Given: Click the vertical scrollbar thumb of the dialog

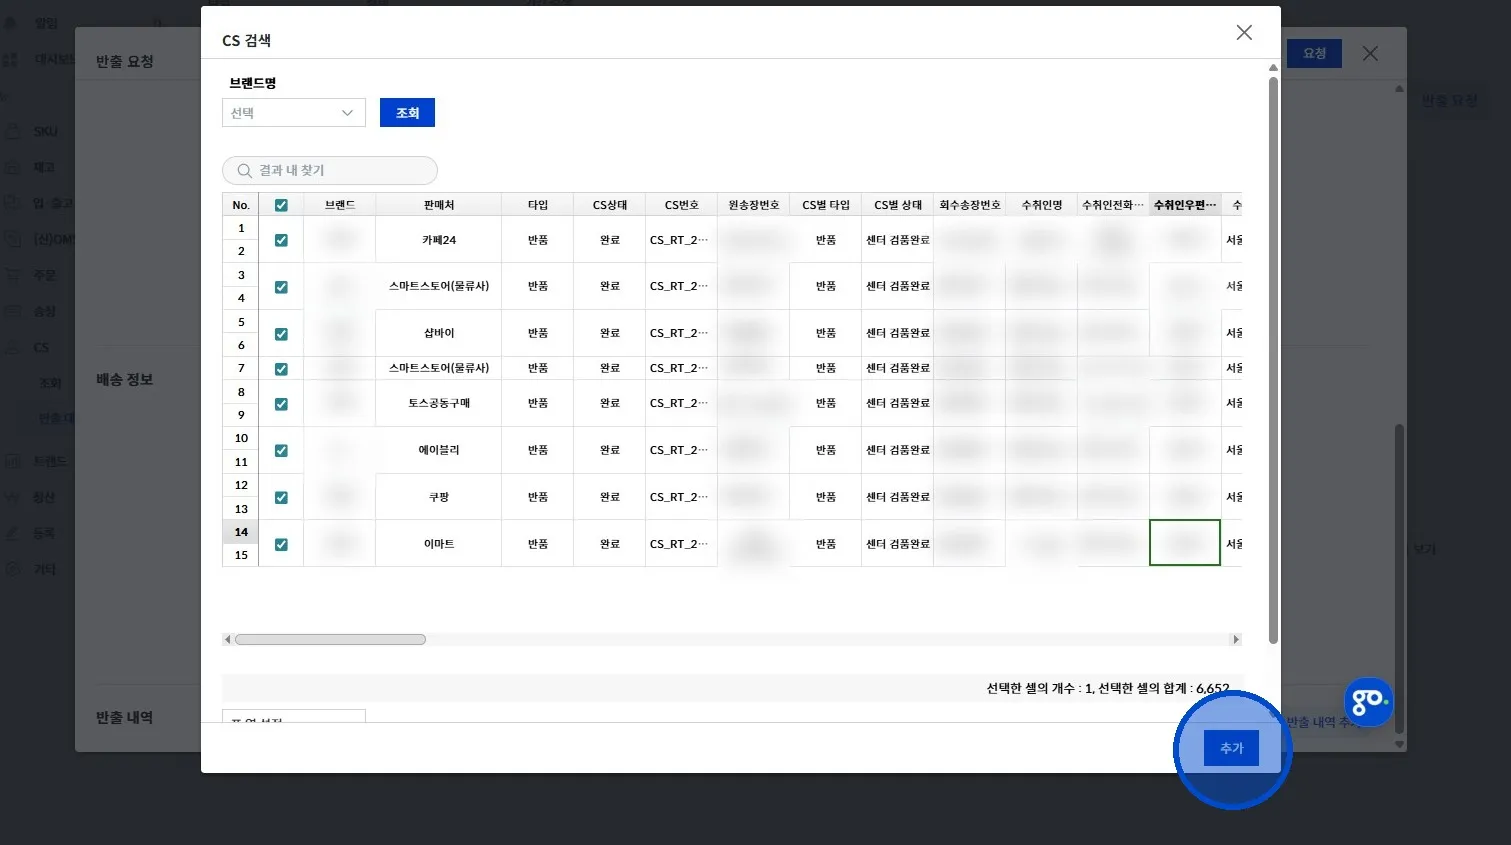Looking at the screenshot, I should coord(1273,360).
